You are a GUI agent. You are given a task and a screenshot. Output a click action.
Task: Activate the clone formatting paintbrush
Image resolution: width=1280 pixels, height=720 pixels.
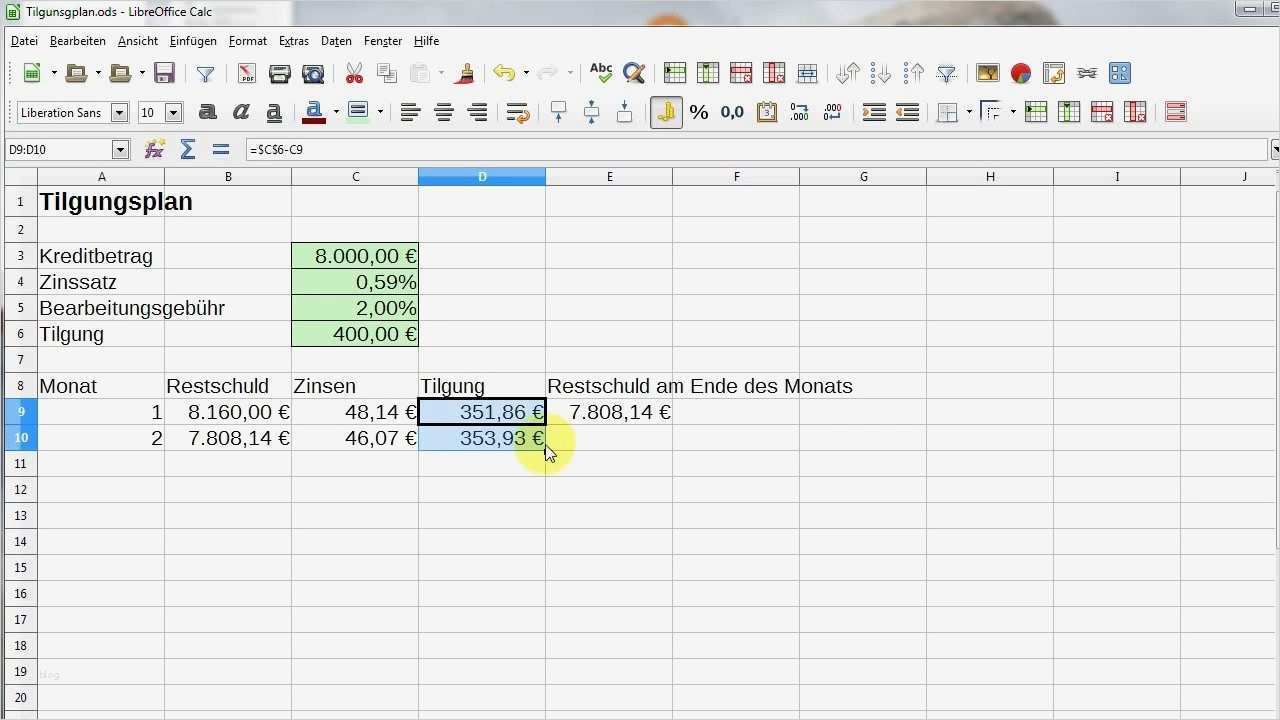click(464, 73)
